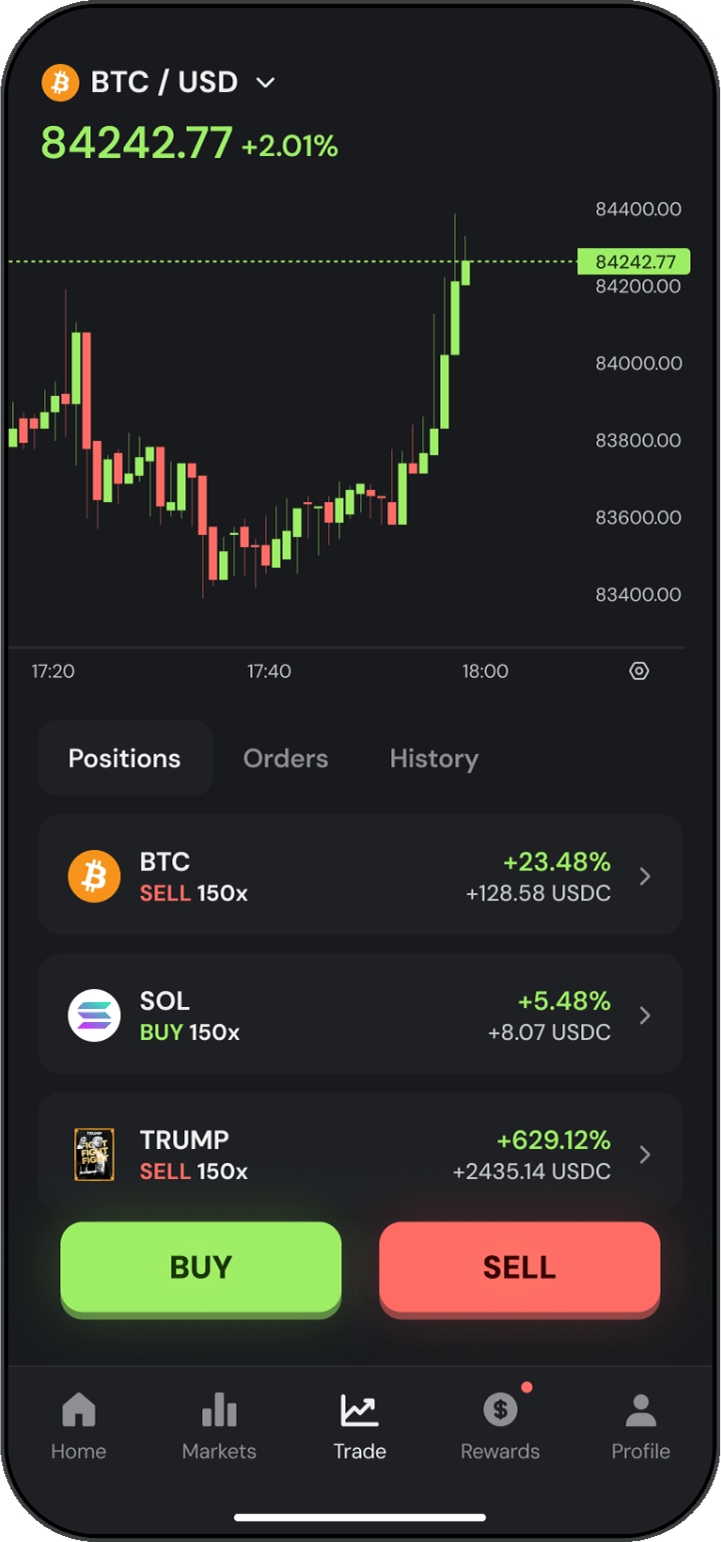Go to Home in bottom navigation
Viewport: 721px width, 1542px height.
coord(78,1411)
